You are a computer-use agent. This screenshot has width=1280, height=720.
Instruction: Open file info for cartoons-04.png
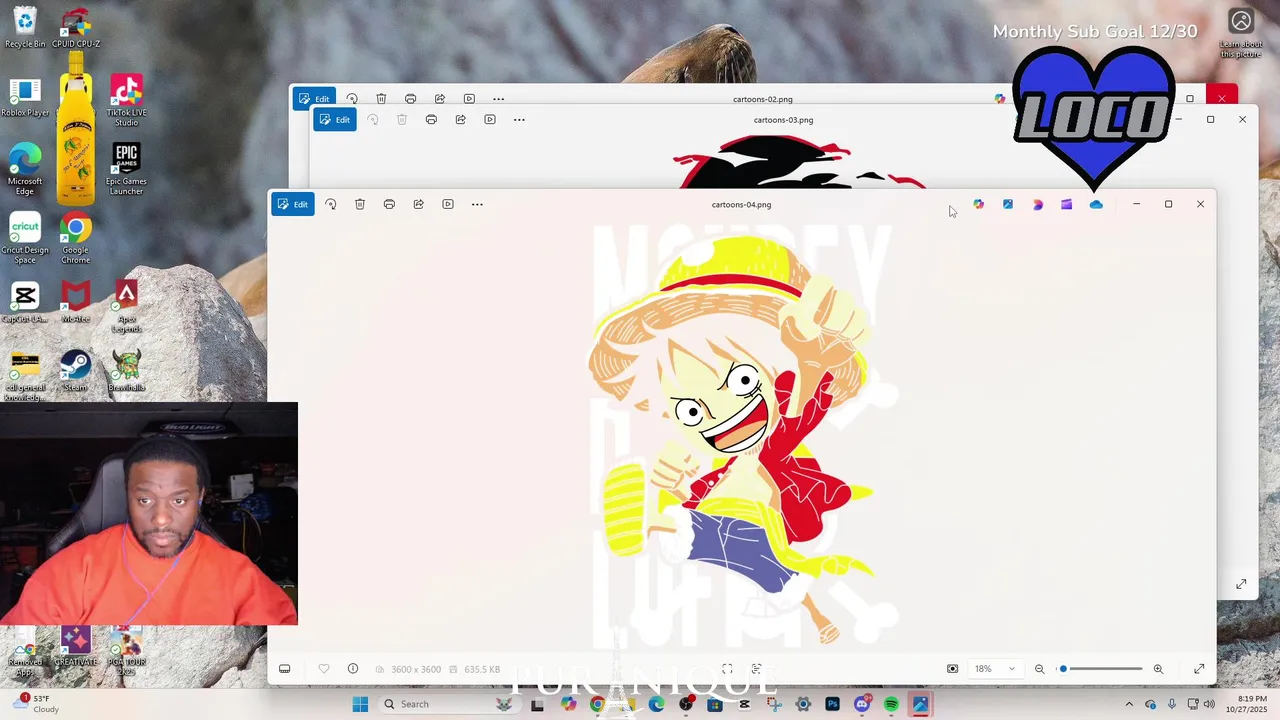pyautogui.click(x=353, y=669)
